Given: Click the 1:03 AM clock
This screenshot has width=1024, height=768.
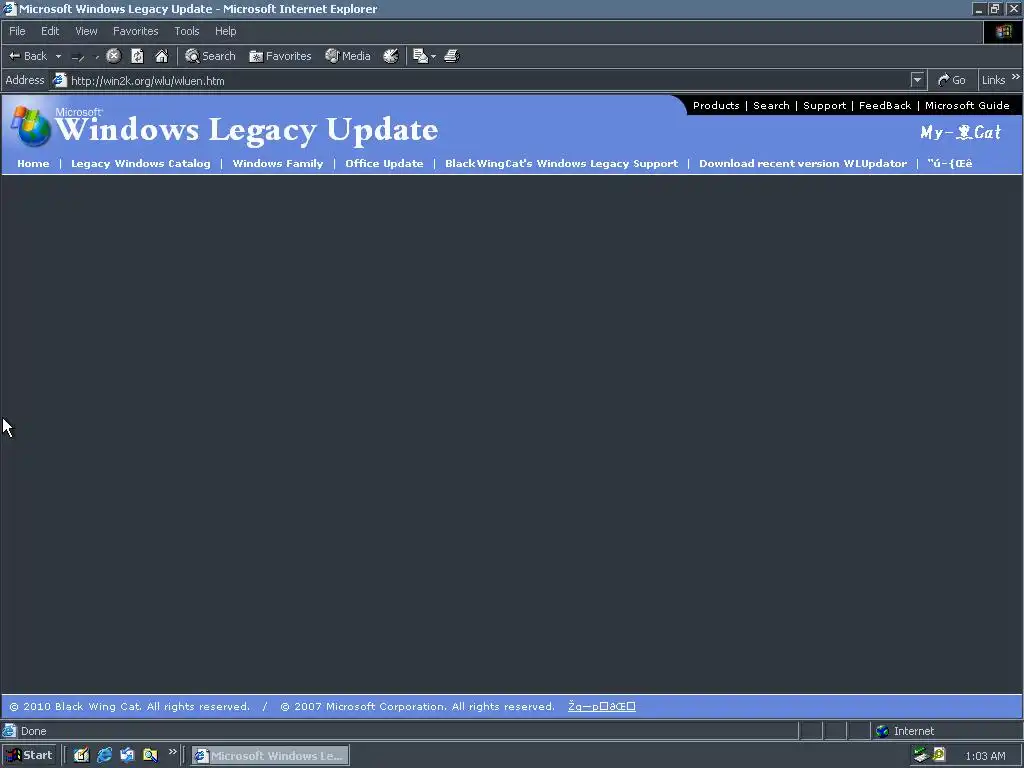Looking at the screenshot, I should tap(985, 756).
